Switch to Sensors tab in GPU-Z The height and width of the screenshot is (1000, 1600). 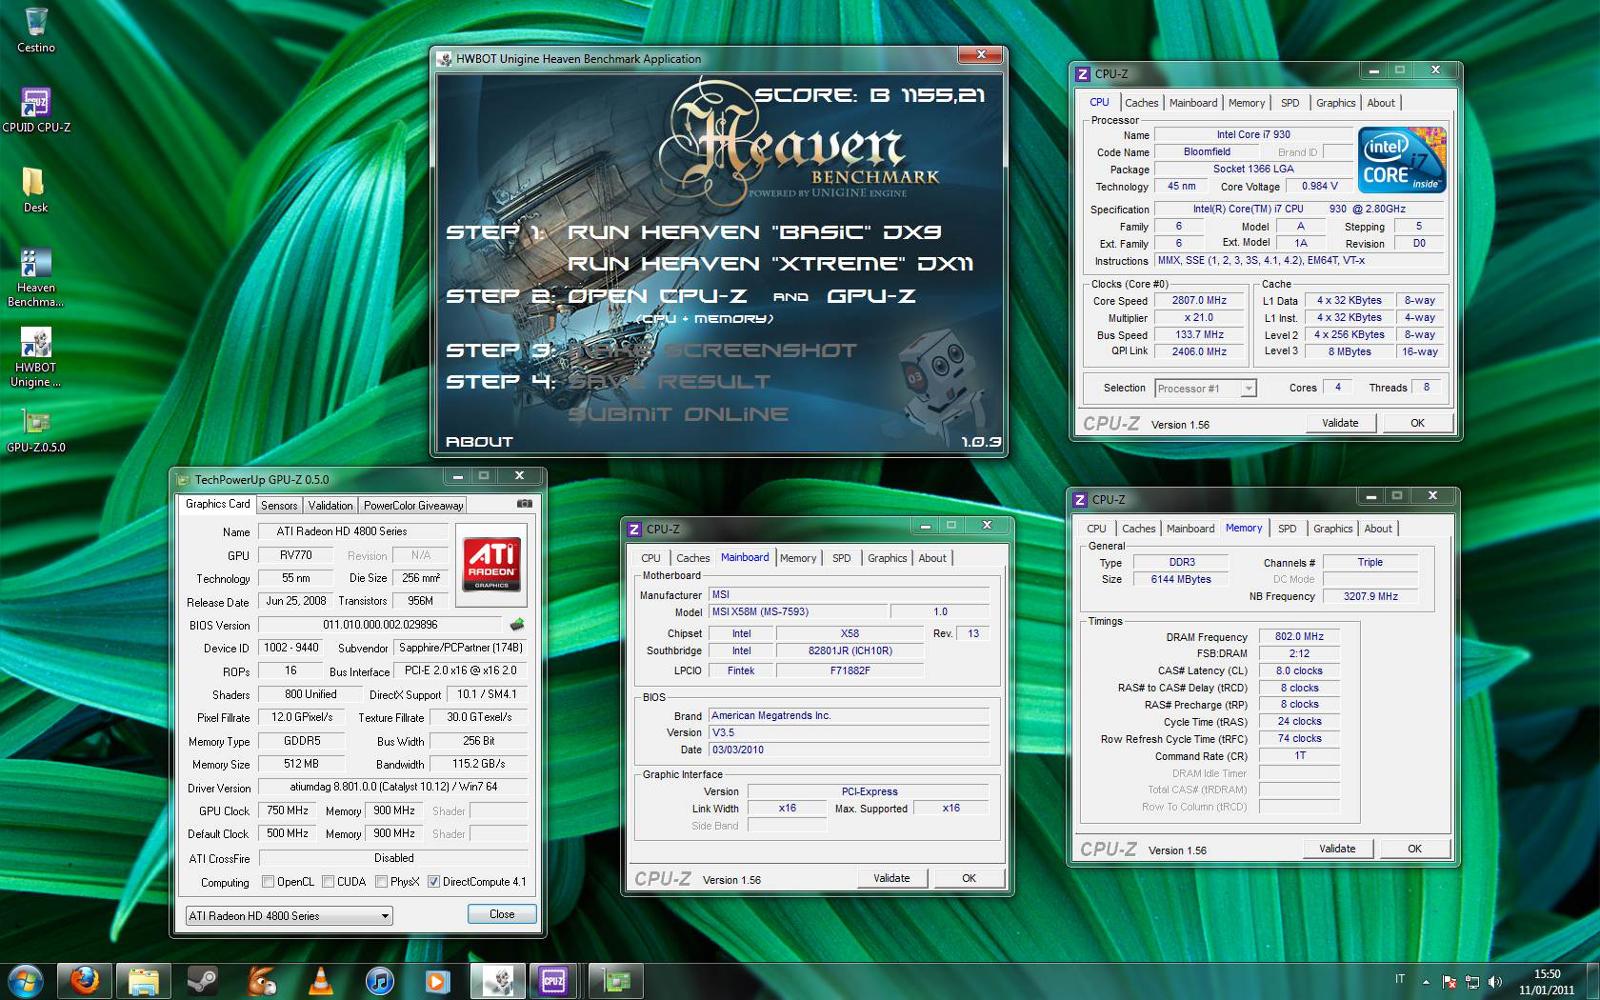tap(279, 506)
